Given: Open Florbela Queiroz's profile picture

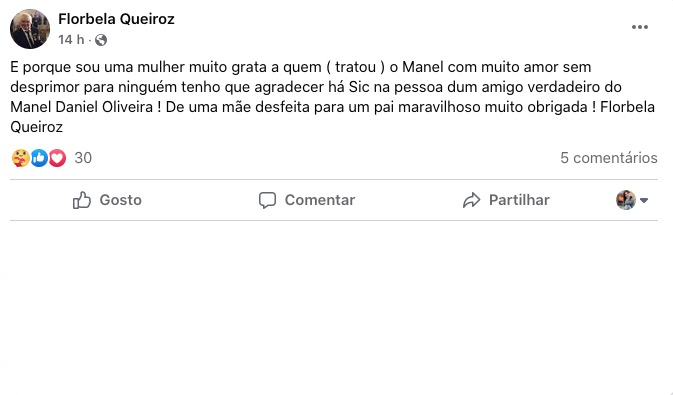Looking at the screenshot, I should pyautogui.click(x=30, y=29).
